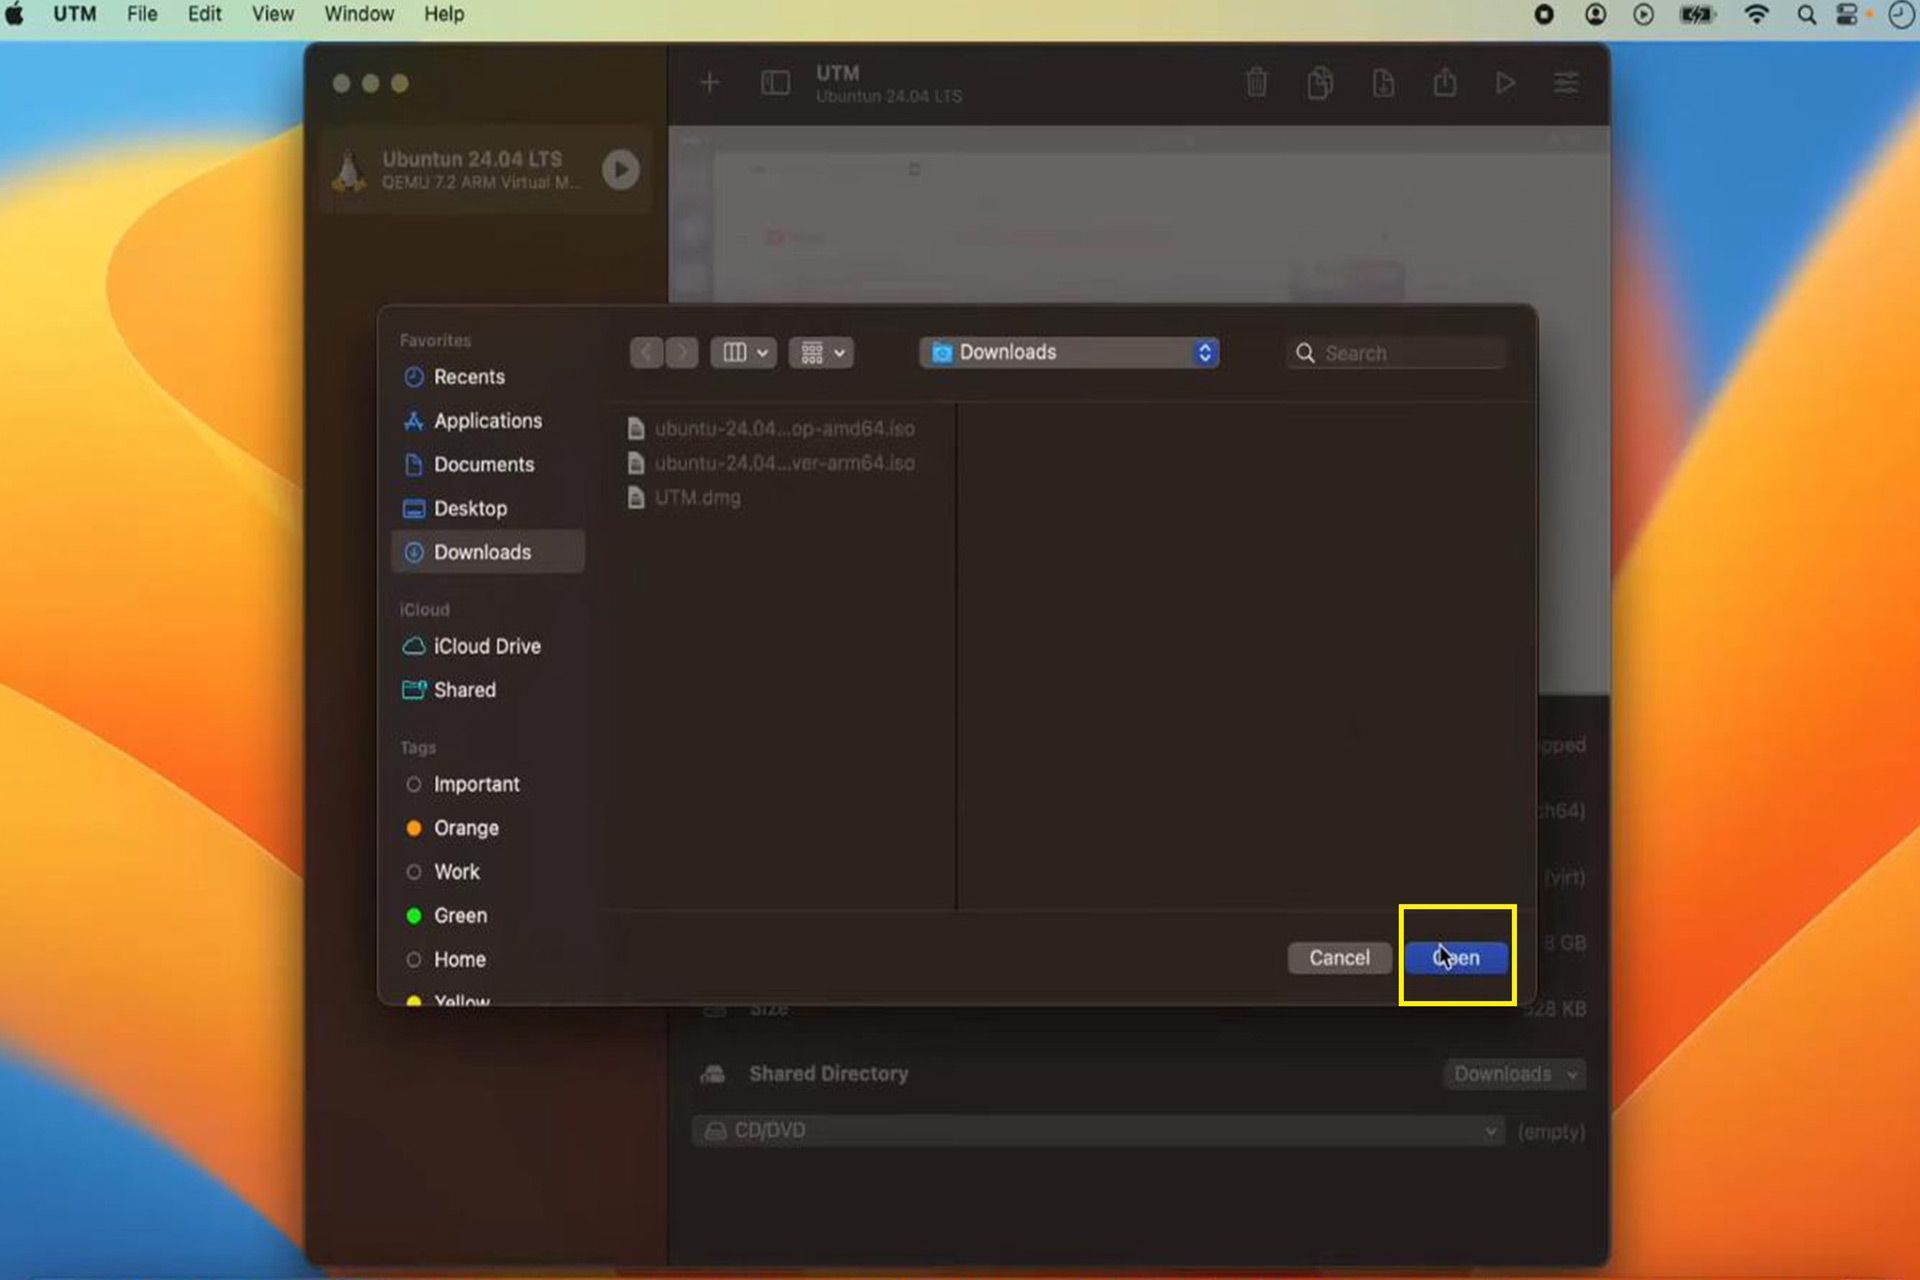Image resolution: width=1920 pixels, height=1280 pixels.
Task: Select Applications in Favorites sidebar
Action: pyautogui.click(x=488, y=421)
